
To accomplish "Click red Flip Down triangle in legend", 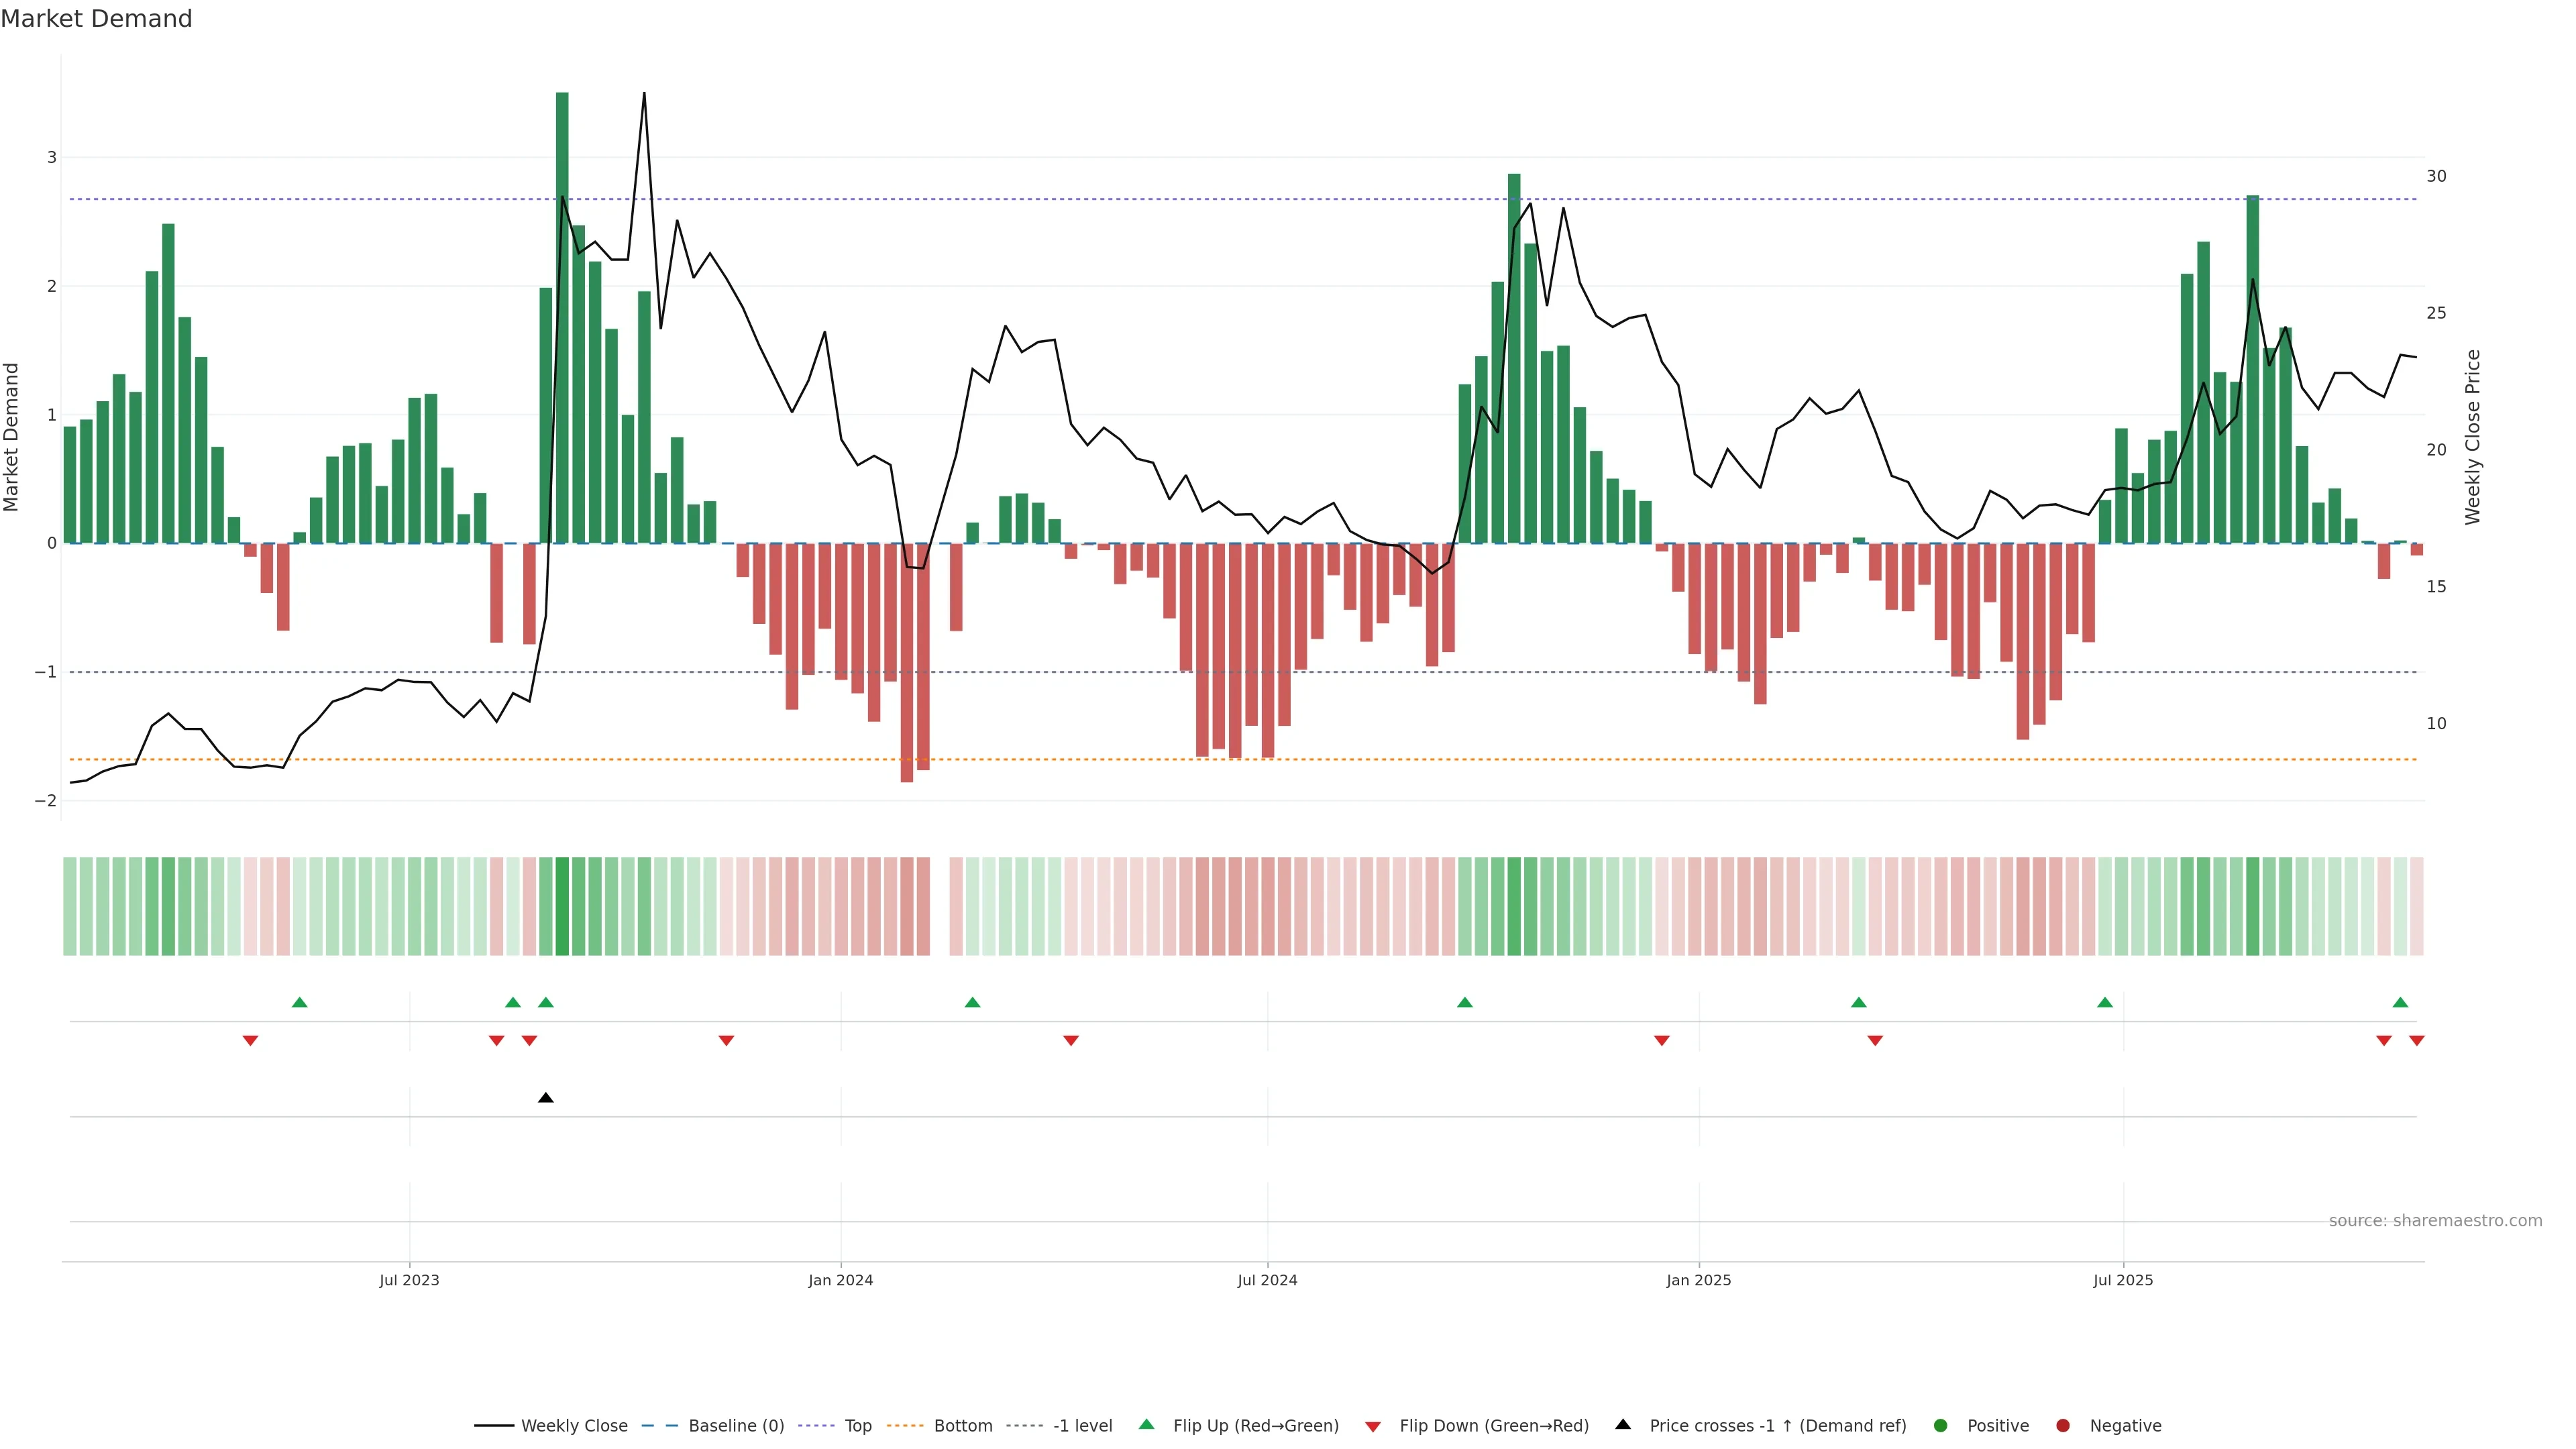I will (1373, 1427).
